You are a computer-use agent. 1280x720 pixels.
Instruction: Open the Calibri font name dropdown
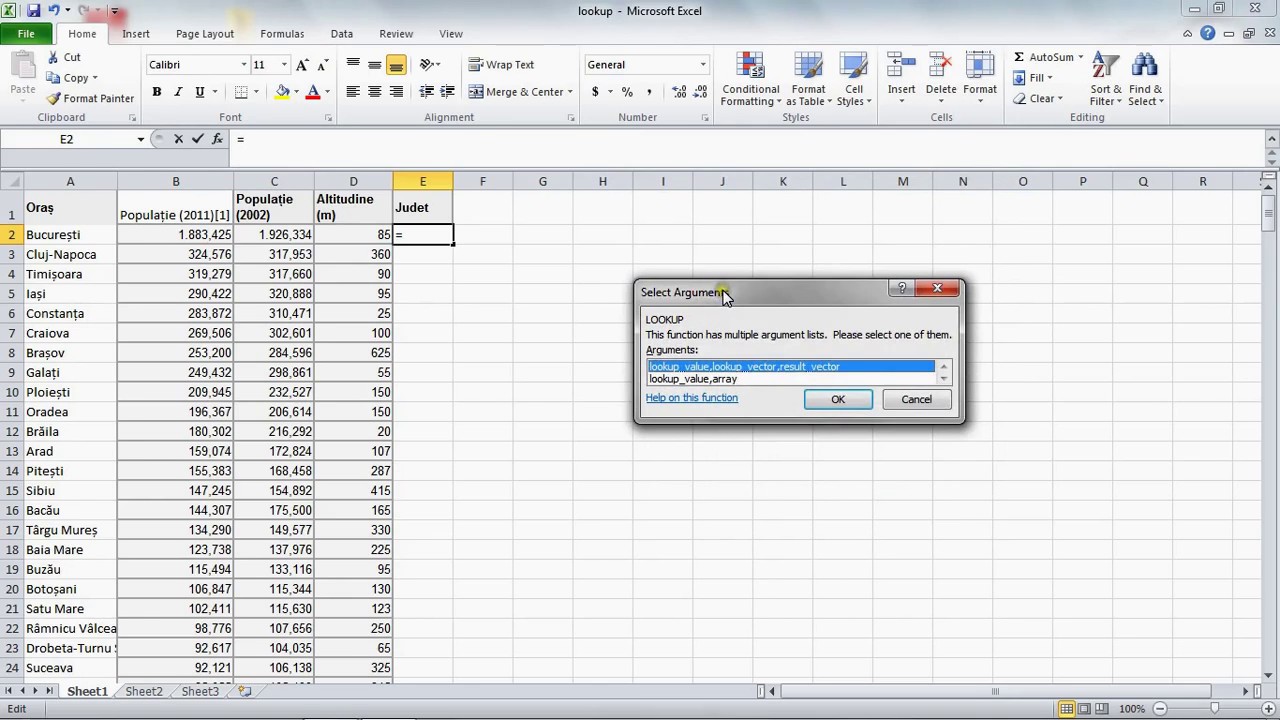243,65
